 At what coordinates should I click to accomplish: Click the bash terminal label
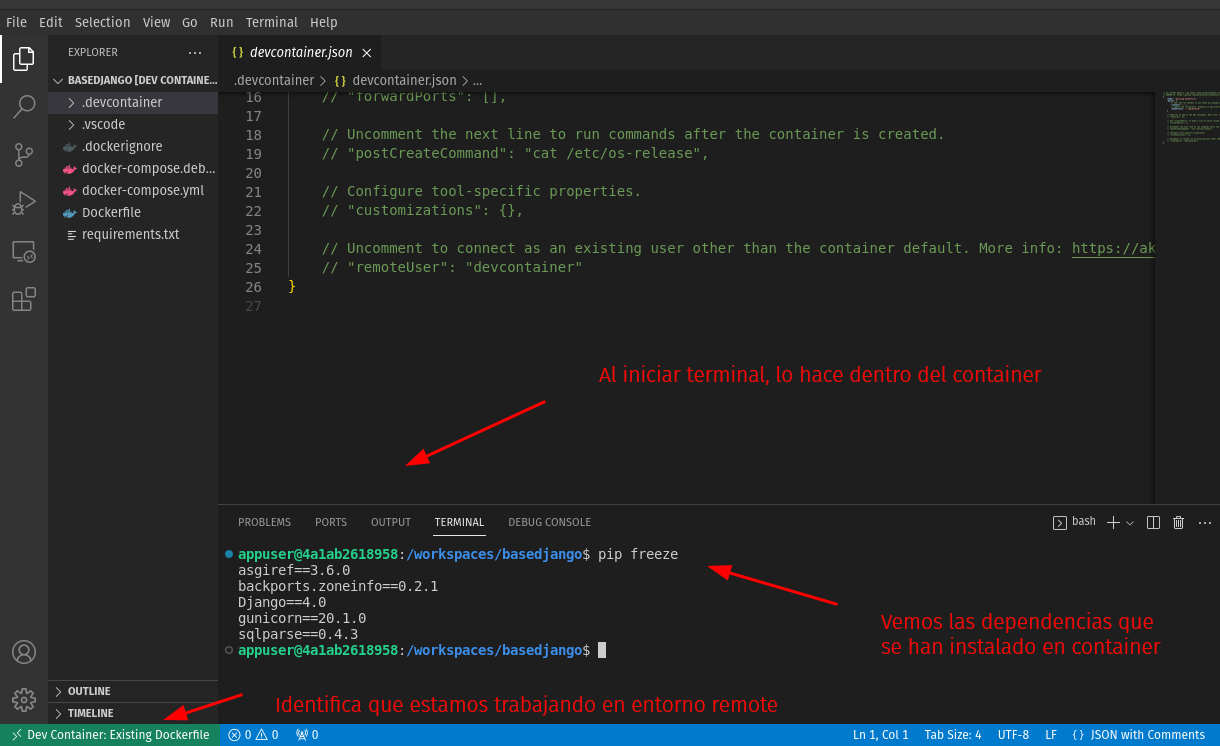pos(1075,522)
